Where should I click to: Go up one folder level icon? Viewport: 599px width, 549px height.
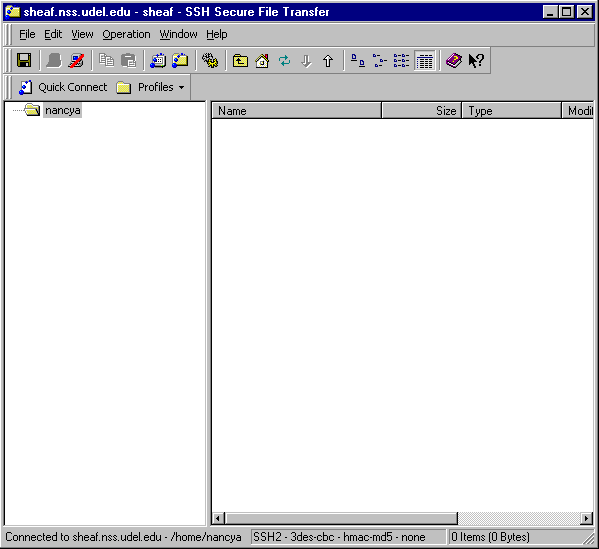(x=240, y=60)
